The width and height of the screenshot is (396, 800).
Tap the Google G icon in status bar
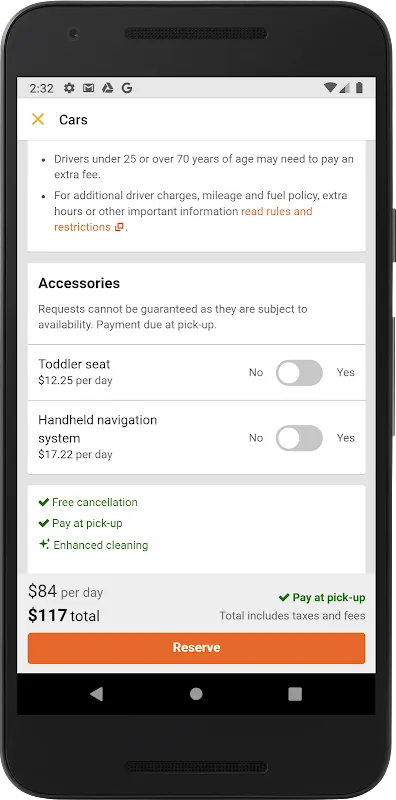[127, 88]
